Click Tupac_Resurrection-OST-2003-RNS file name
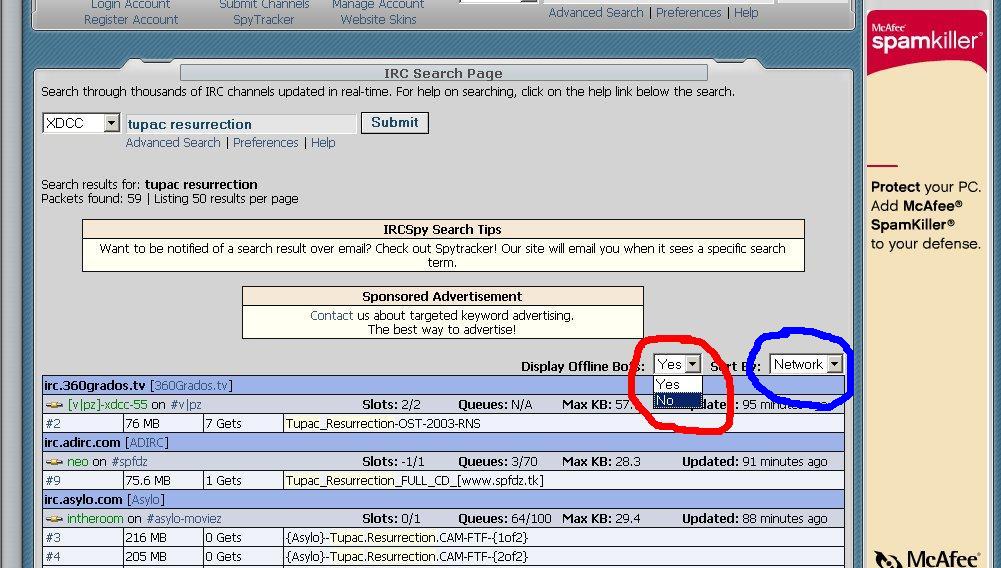 (x=383, y=424)
